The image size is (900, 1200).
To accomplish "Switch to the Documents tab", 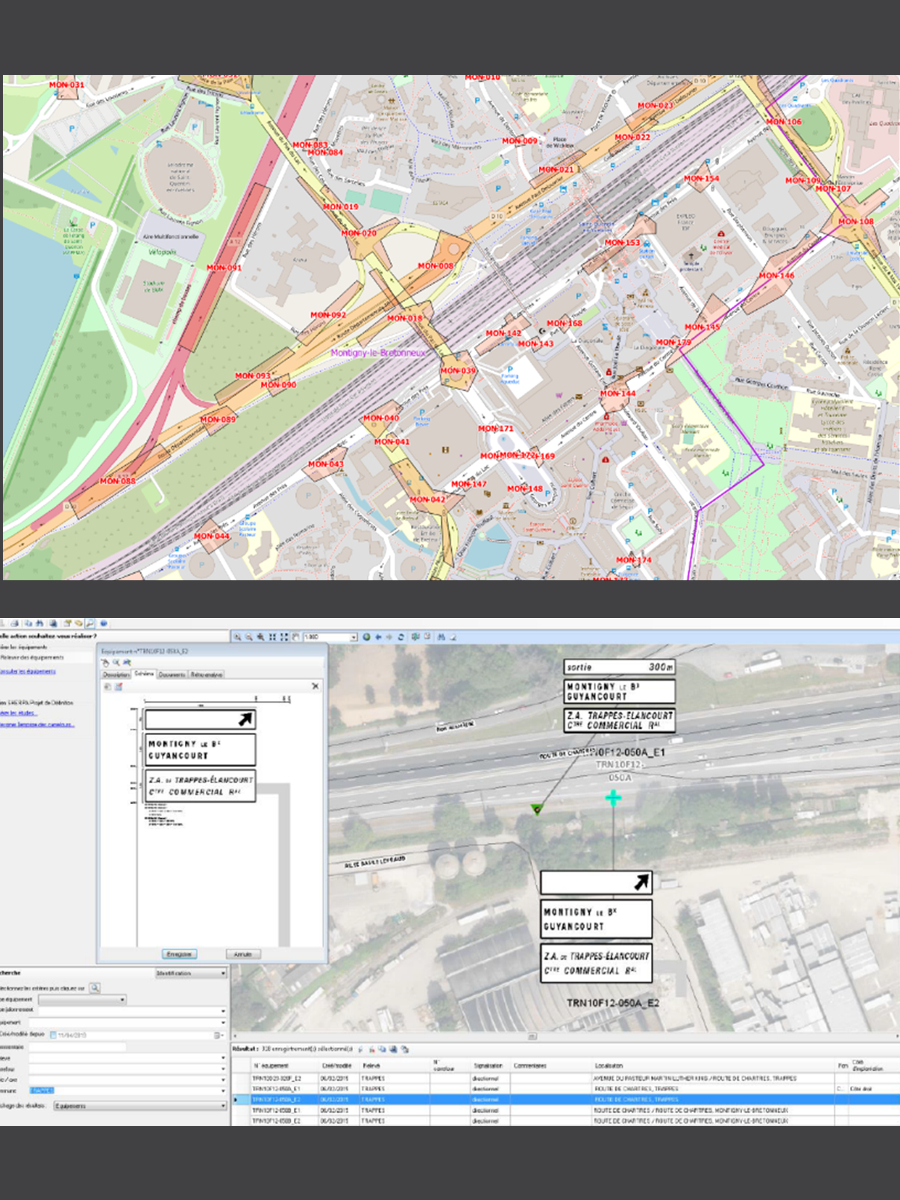I will pyautogui.click(x=171, y=675).
